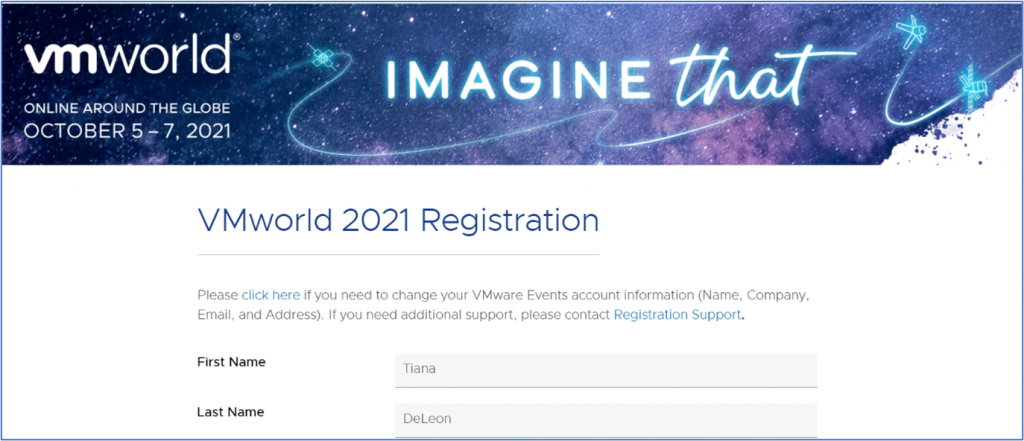This screenshot has width=1024, height=441.
Task: Click the October 5 – 7, 2021 date
Action: click(127, 131)
